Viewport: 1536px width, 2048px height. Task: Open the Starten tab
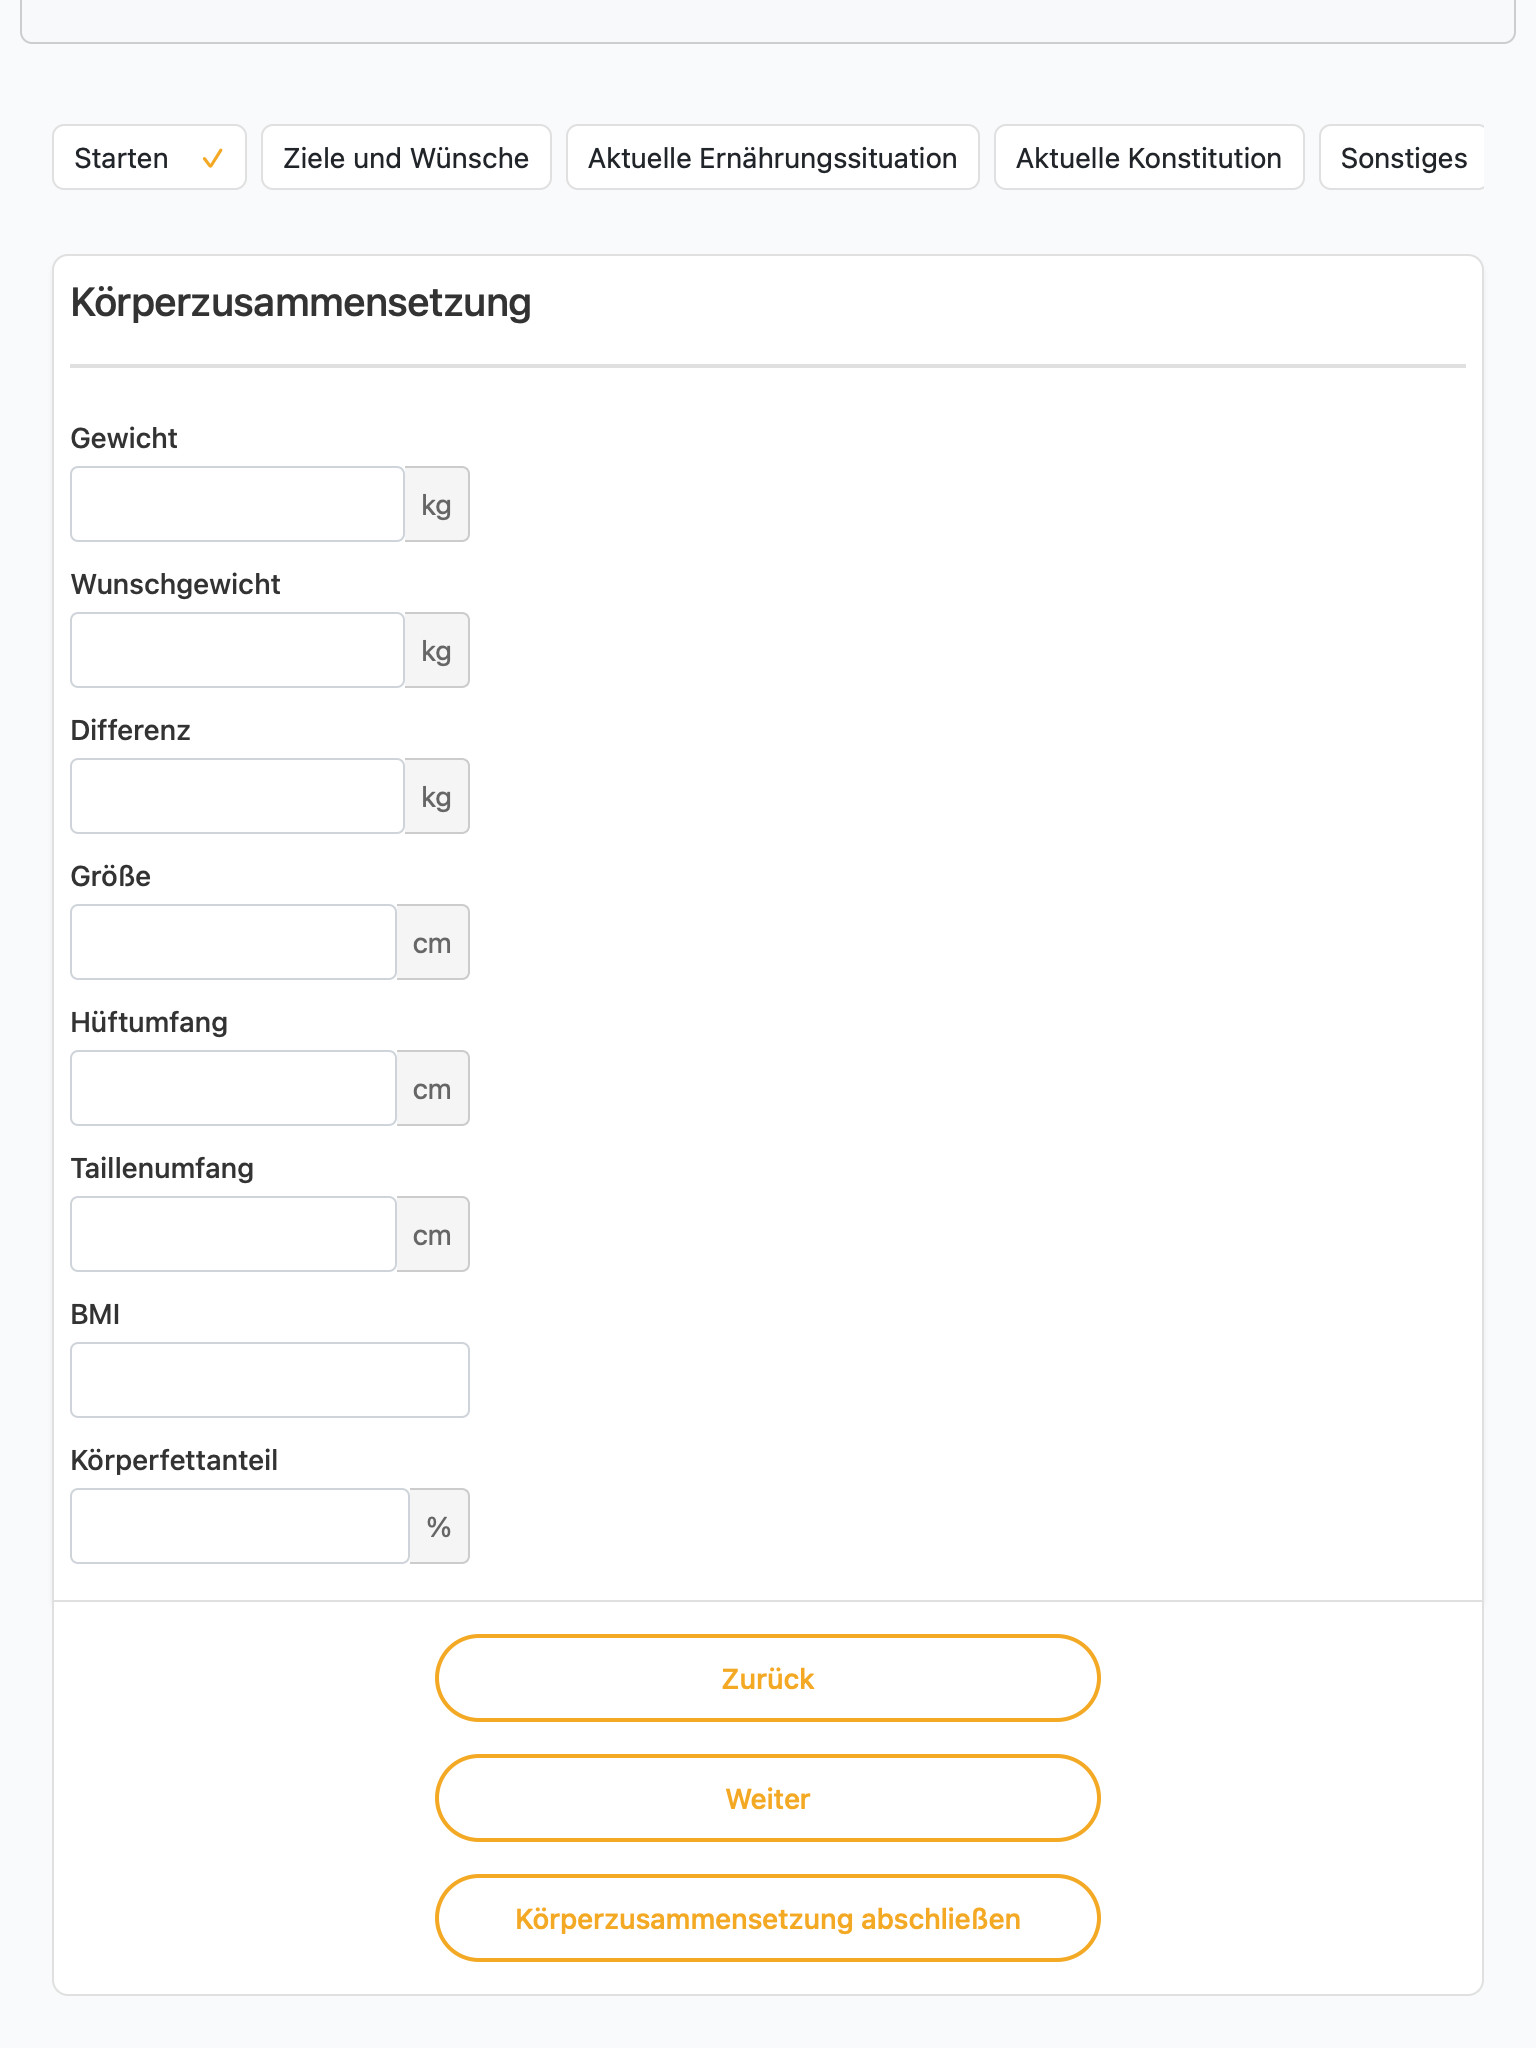point(149,157)
